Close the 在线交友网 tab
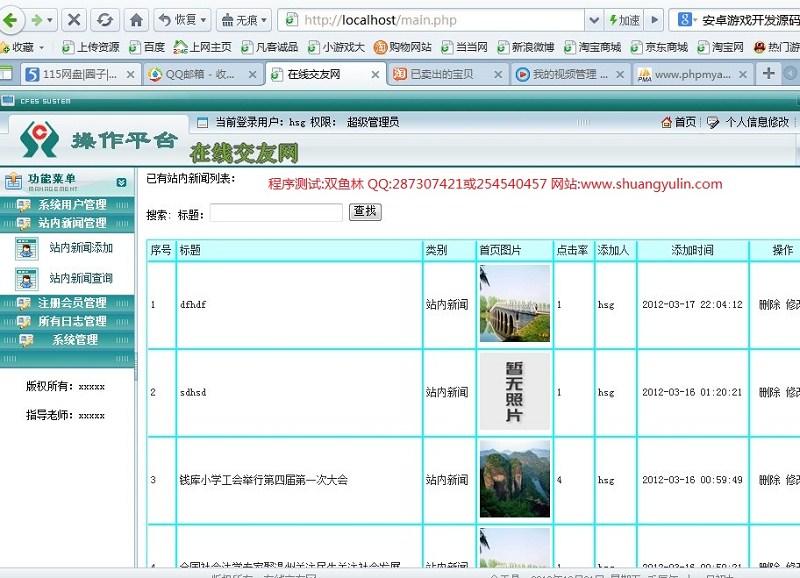Screen dimensions: 800x578 click(375, 74)
